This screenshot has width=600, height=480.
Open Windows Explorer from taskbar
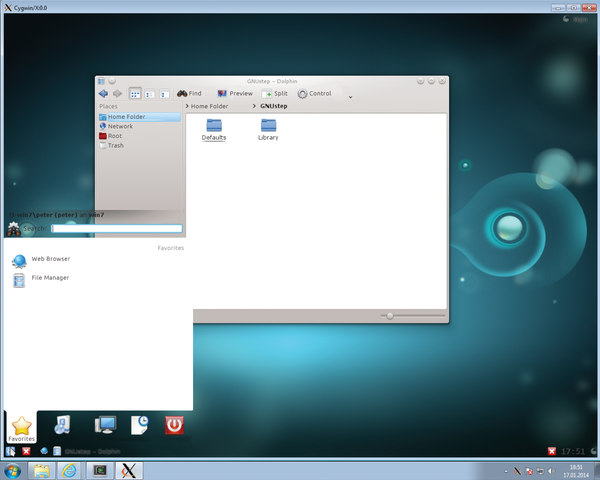point(42,470)
